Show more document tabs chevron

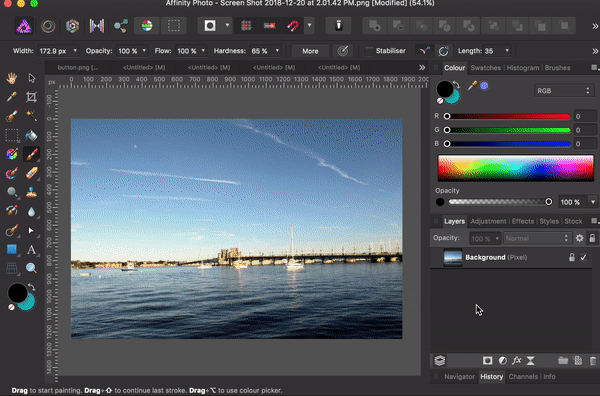click(422, 67)
